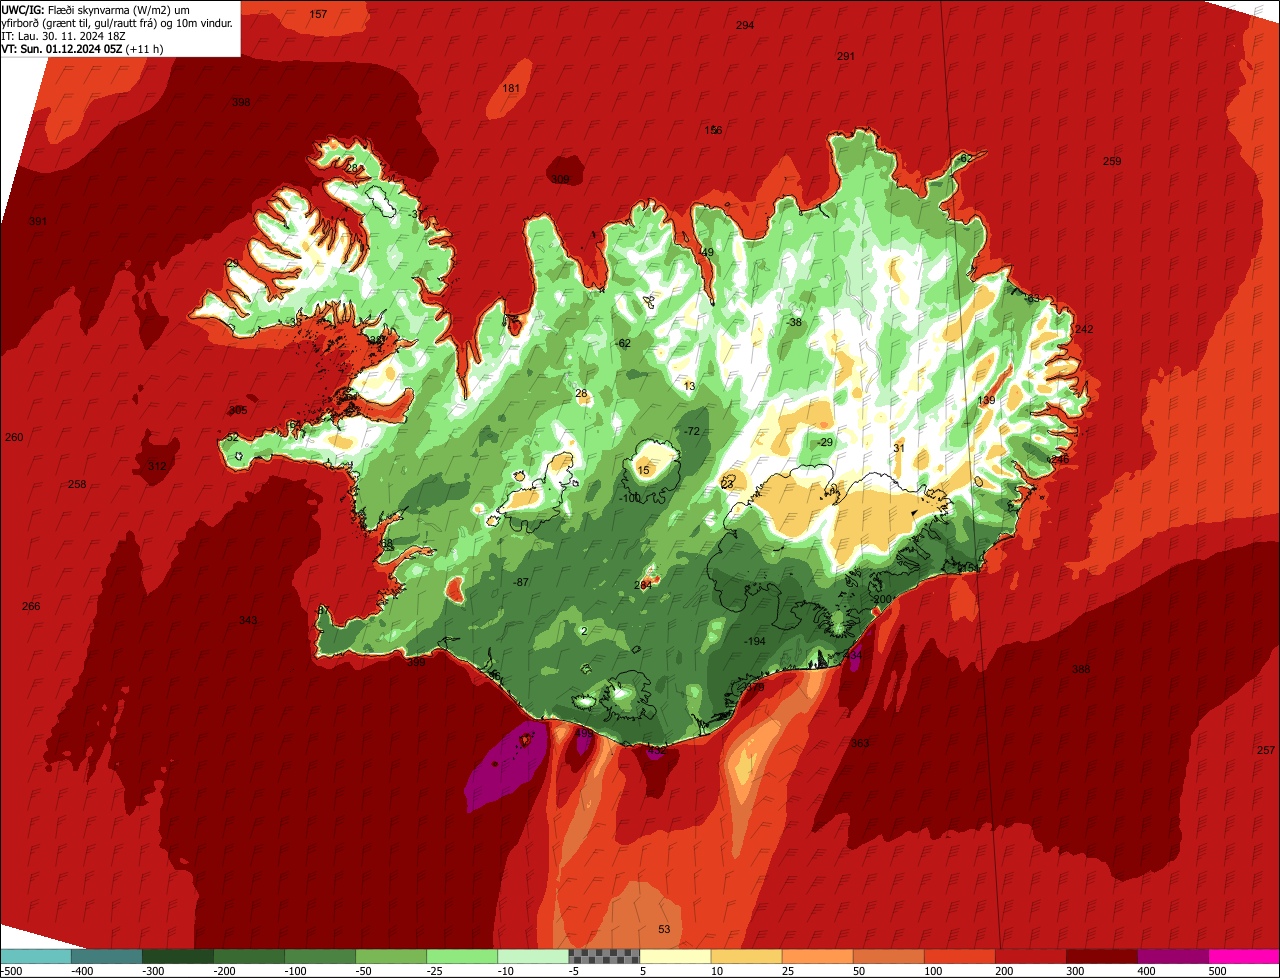Click the value '15' on the glacier
1280x978 pixels.
coord(643,470)
